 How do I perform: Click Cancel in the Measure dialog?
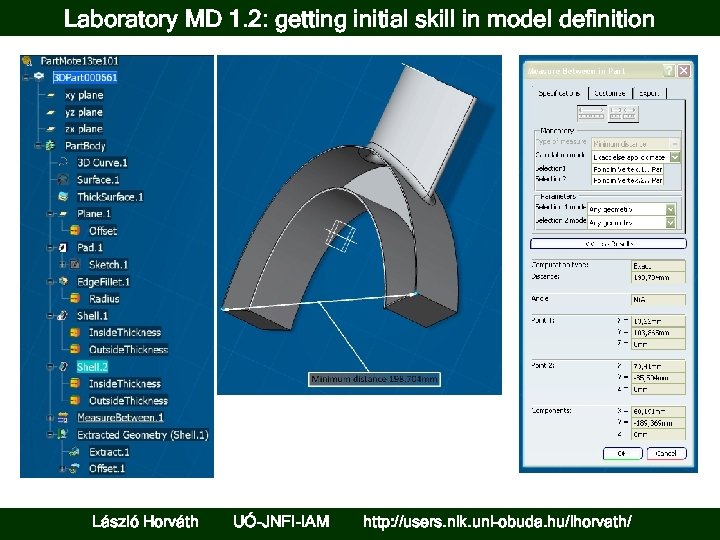coord(666,453)
